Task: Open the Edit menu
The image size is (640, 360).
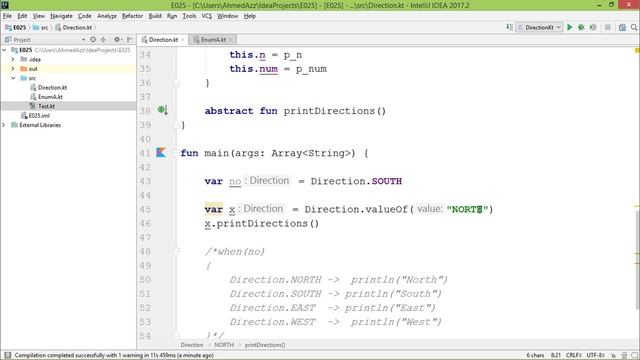Action: (x=22, y=16)
